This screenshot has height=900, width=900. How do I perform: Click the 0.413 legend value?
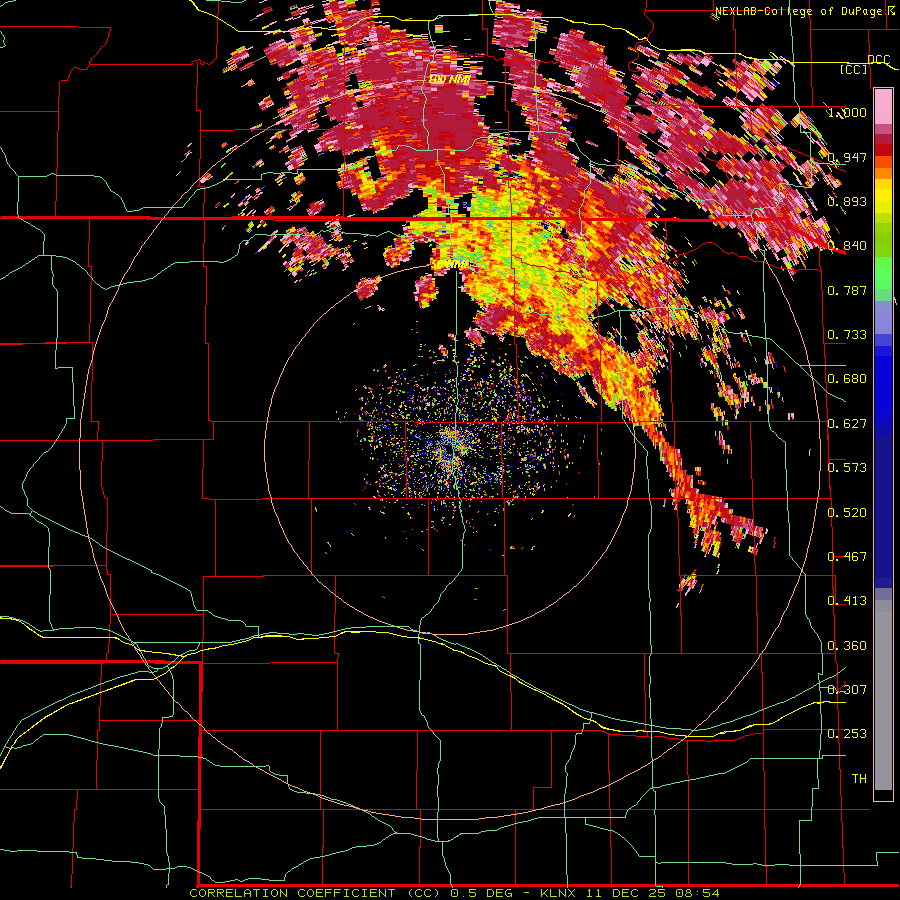pos(847,600)
